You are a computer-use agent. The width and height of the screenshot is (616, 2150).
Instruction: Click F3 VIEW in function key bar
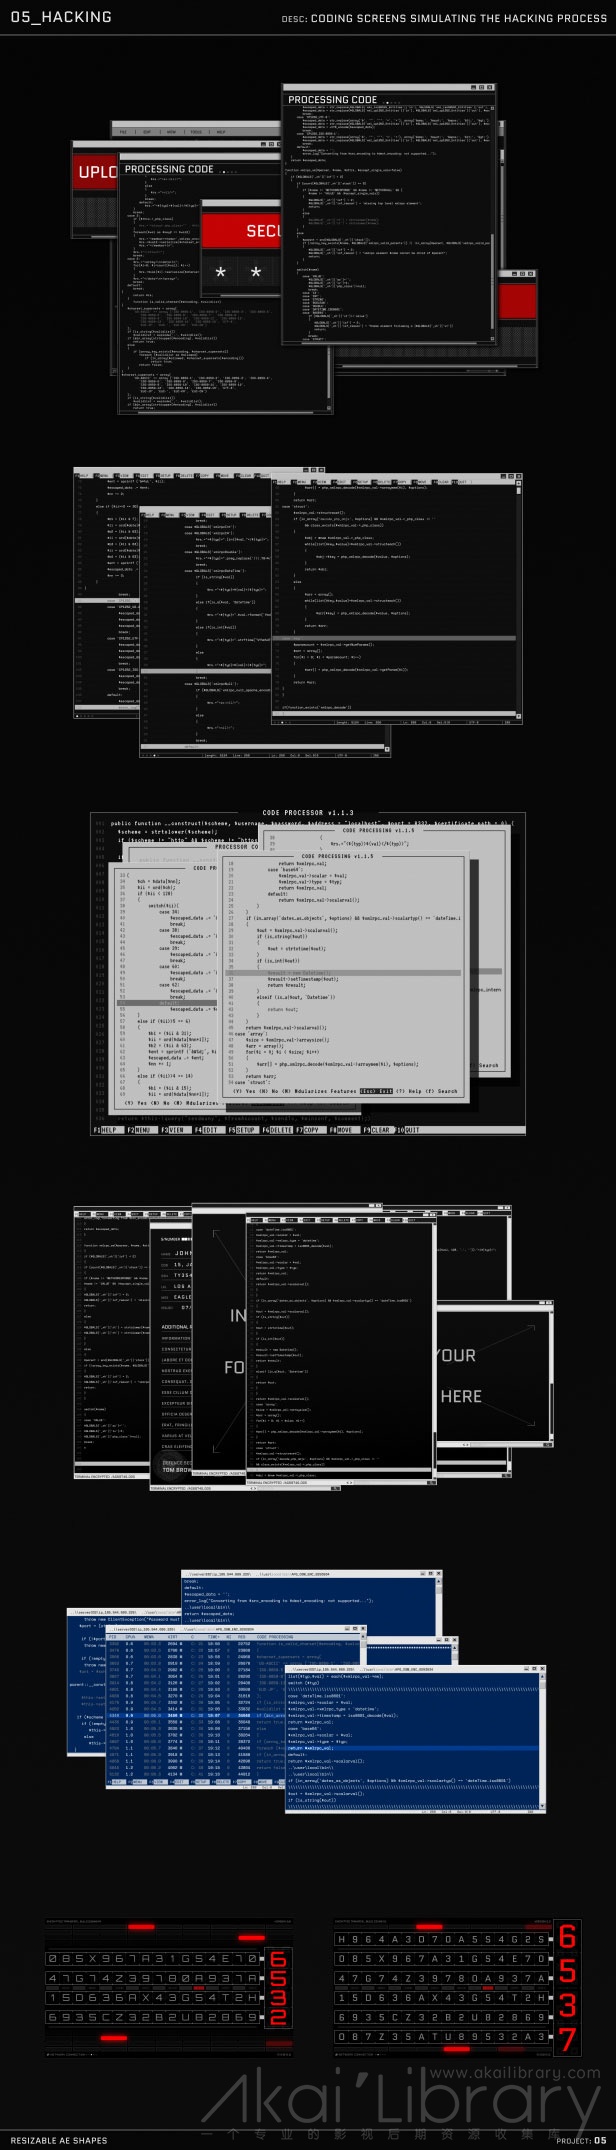[x=179, y=1130]
